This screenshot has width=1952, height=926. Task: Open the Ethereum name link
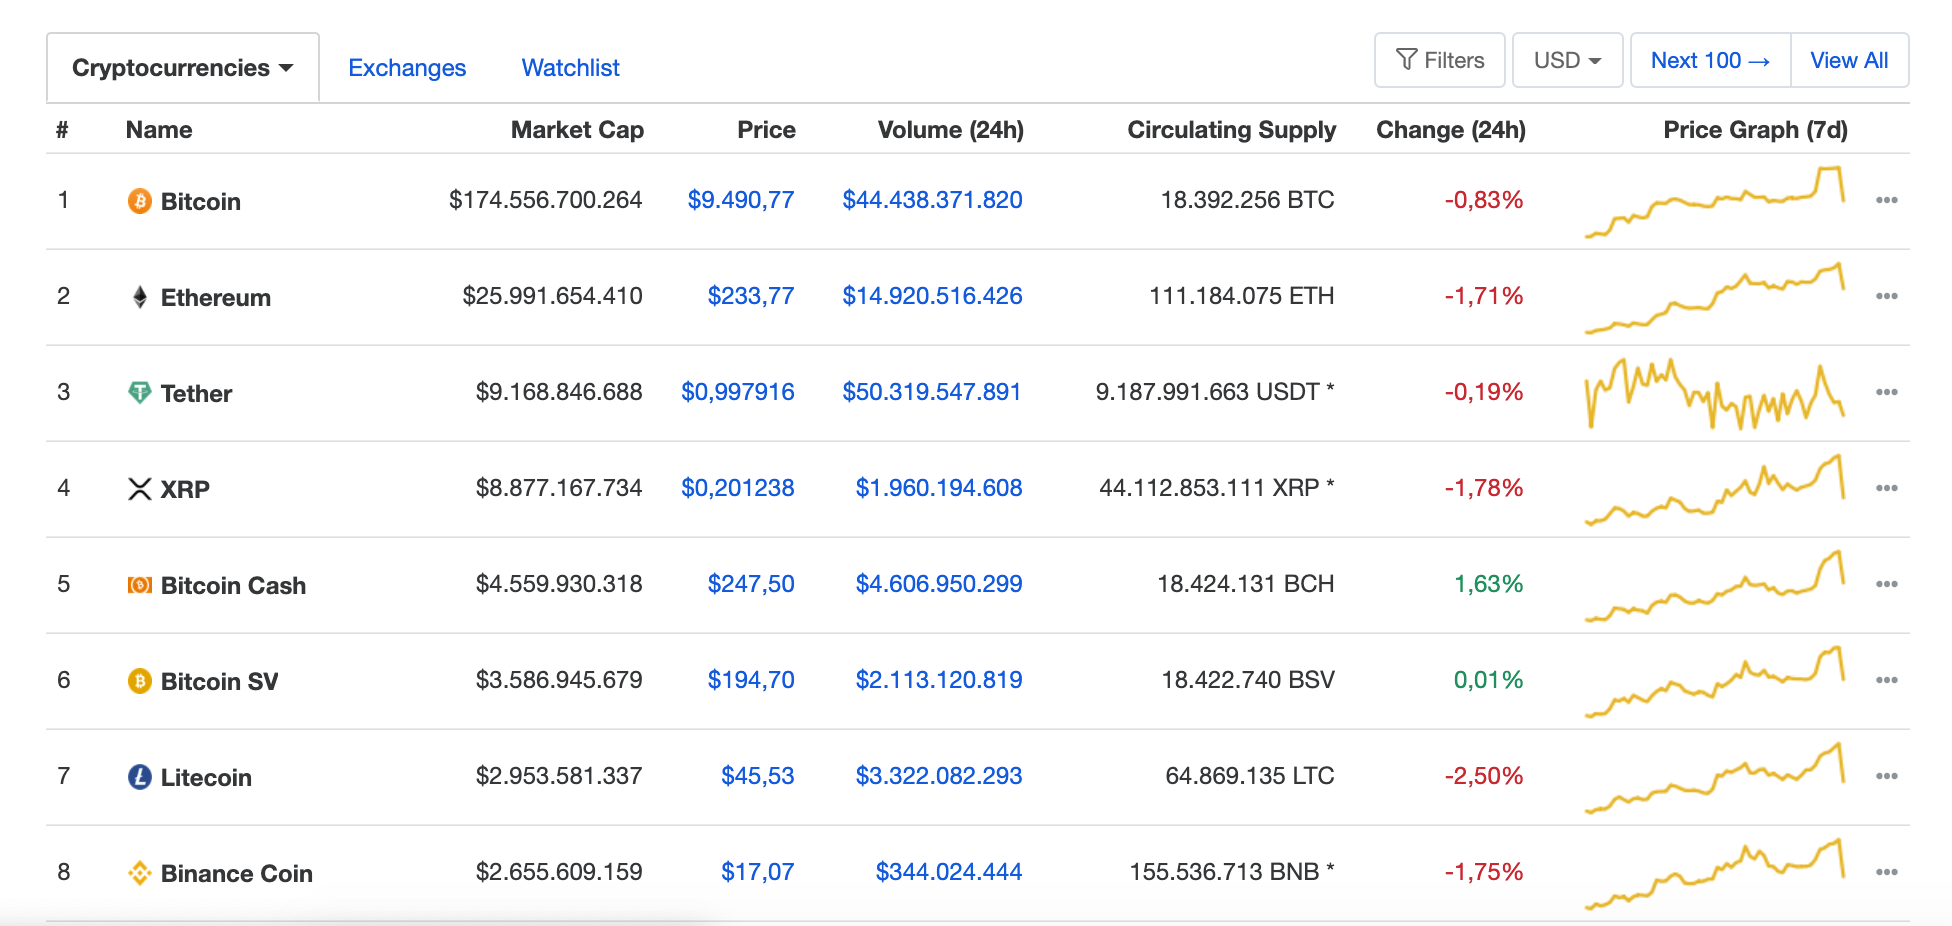(216, 298)
